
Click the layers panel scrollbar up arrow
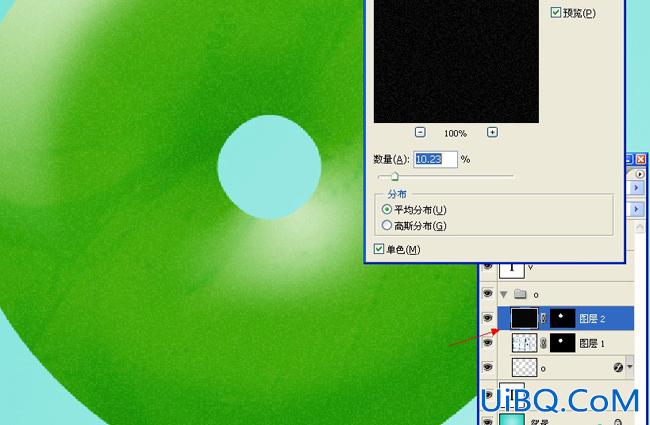[x=640, y=227]
